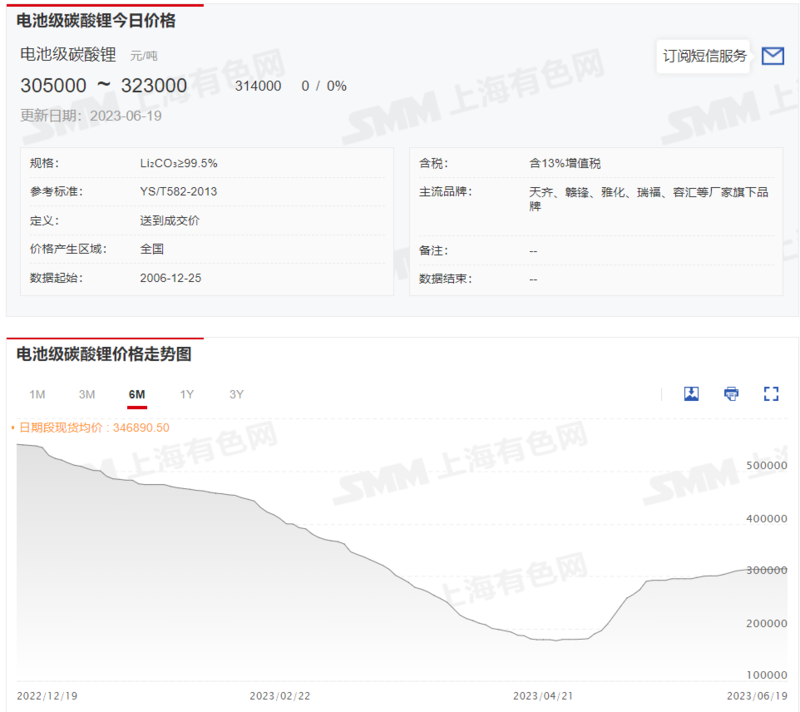Expand the chart to fullscreen
This screenshot has height=712, width=800.
(x=771, y=394)
